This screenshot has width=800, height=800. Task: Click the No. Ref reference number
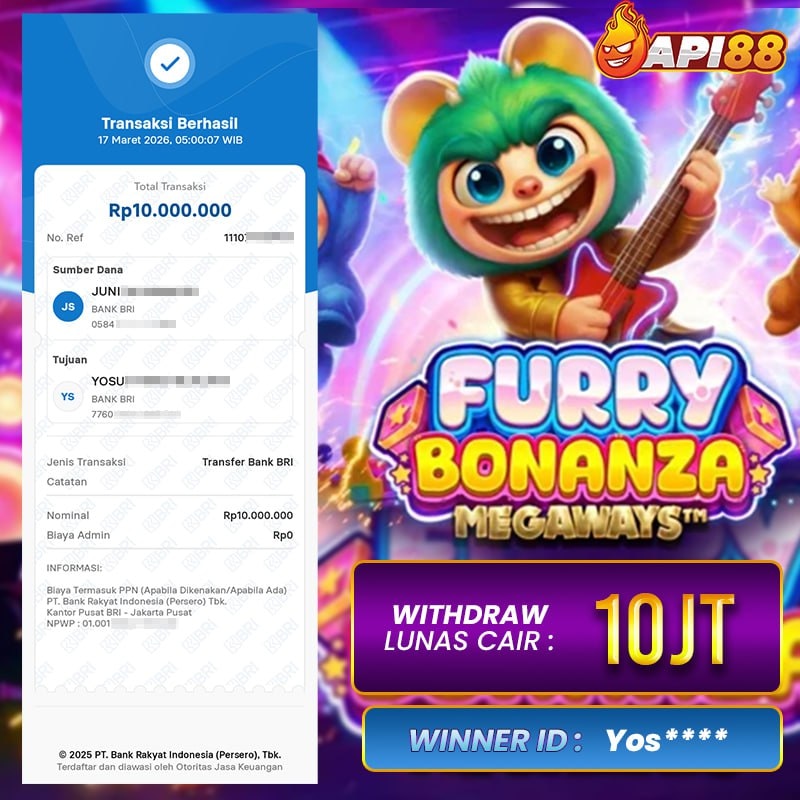pyautogui.click(x=259, y=237)
